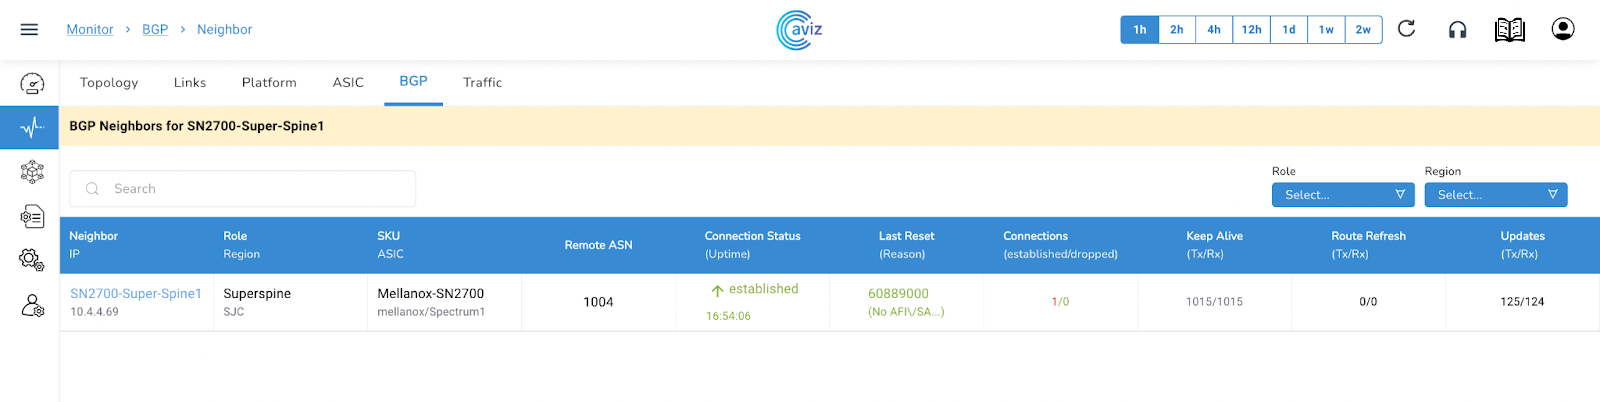
Task: Open the network cluster sidebar icon
Action: click(x=32, y=172)
